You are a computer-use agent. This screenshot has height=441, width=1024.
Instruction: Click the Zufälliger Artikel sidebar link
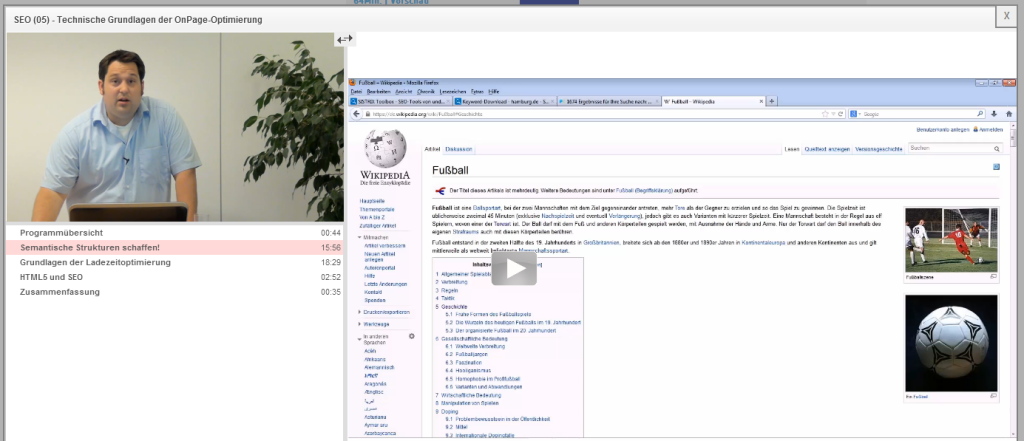pyautogui.click(x=377, y=225)
